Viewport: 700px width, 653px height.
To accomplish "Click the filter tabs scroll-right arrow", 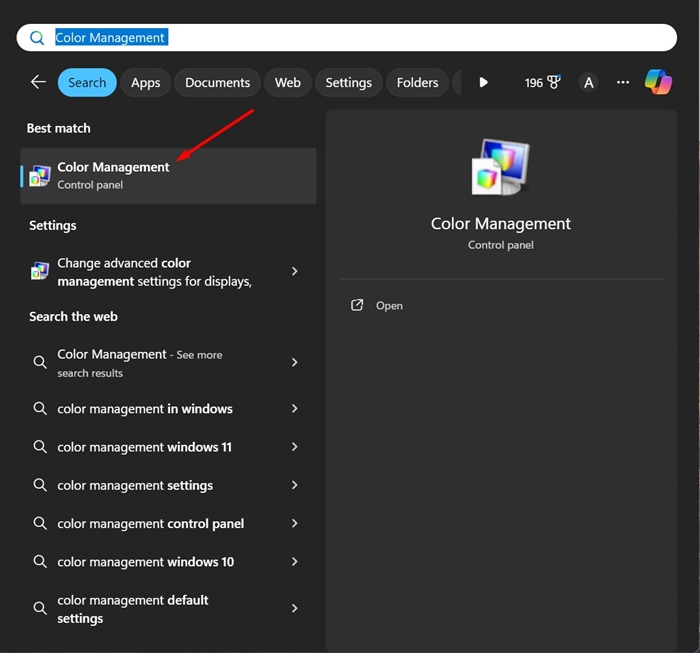I will (x=483, y=83).
